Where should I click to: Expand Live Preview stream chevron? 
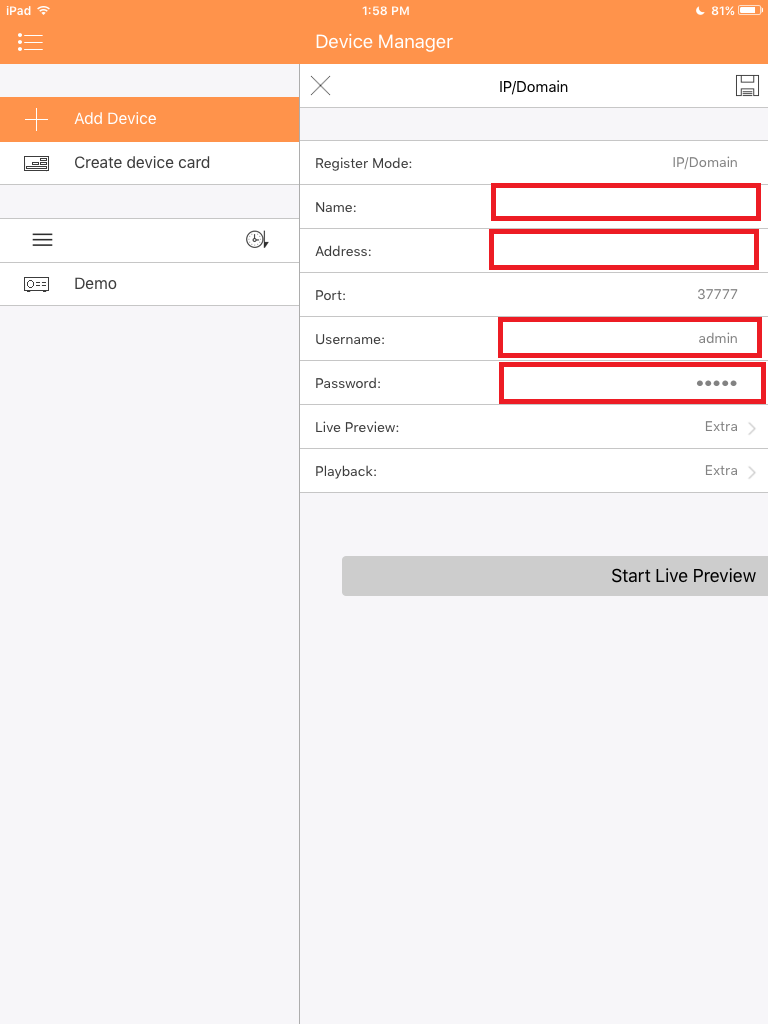coord(752,428)
